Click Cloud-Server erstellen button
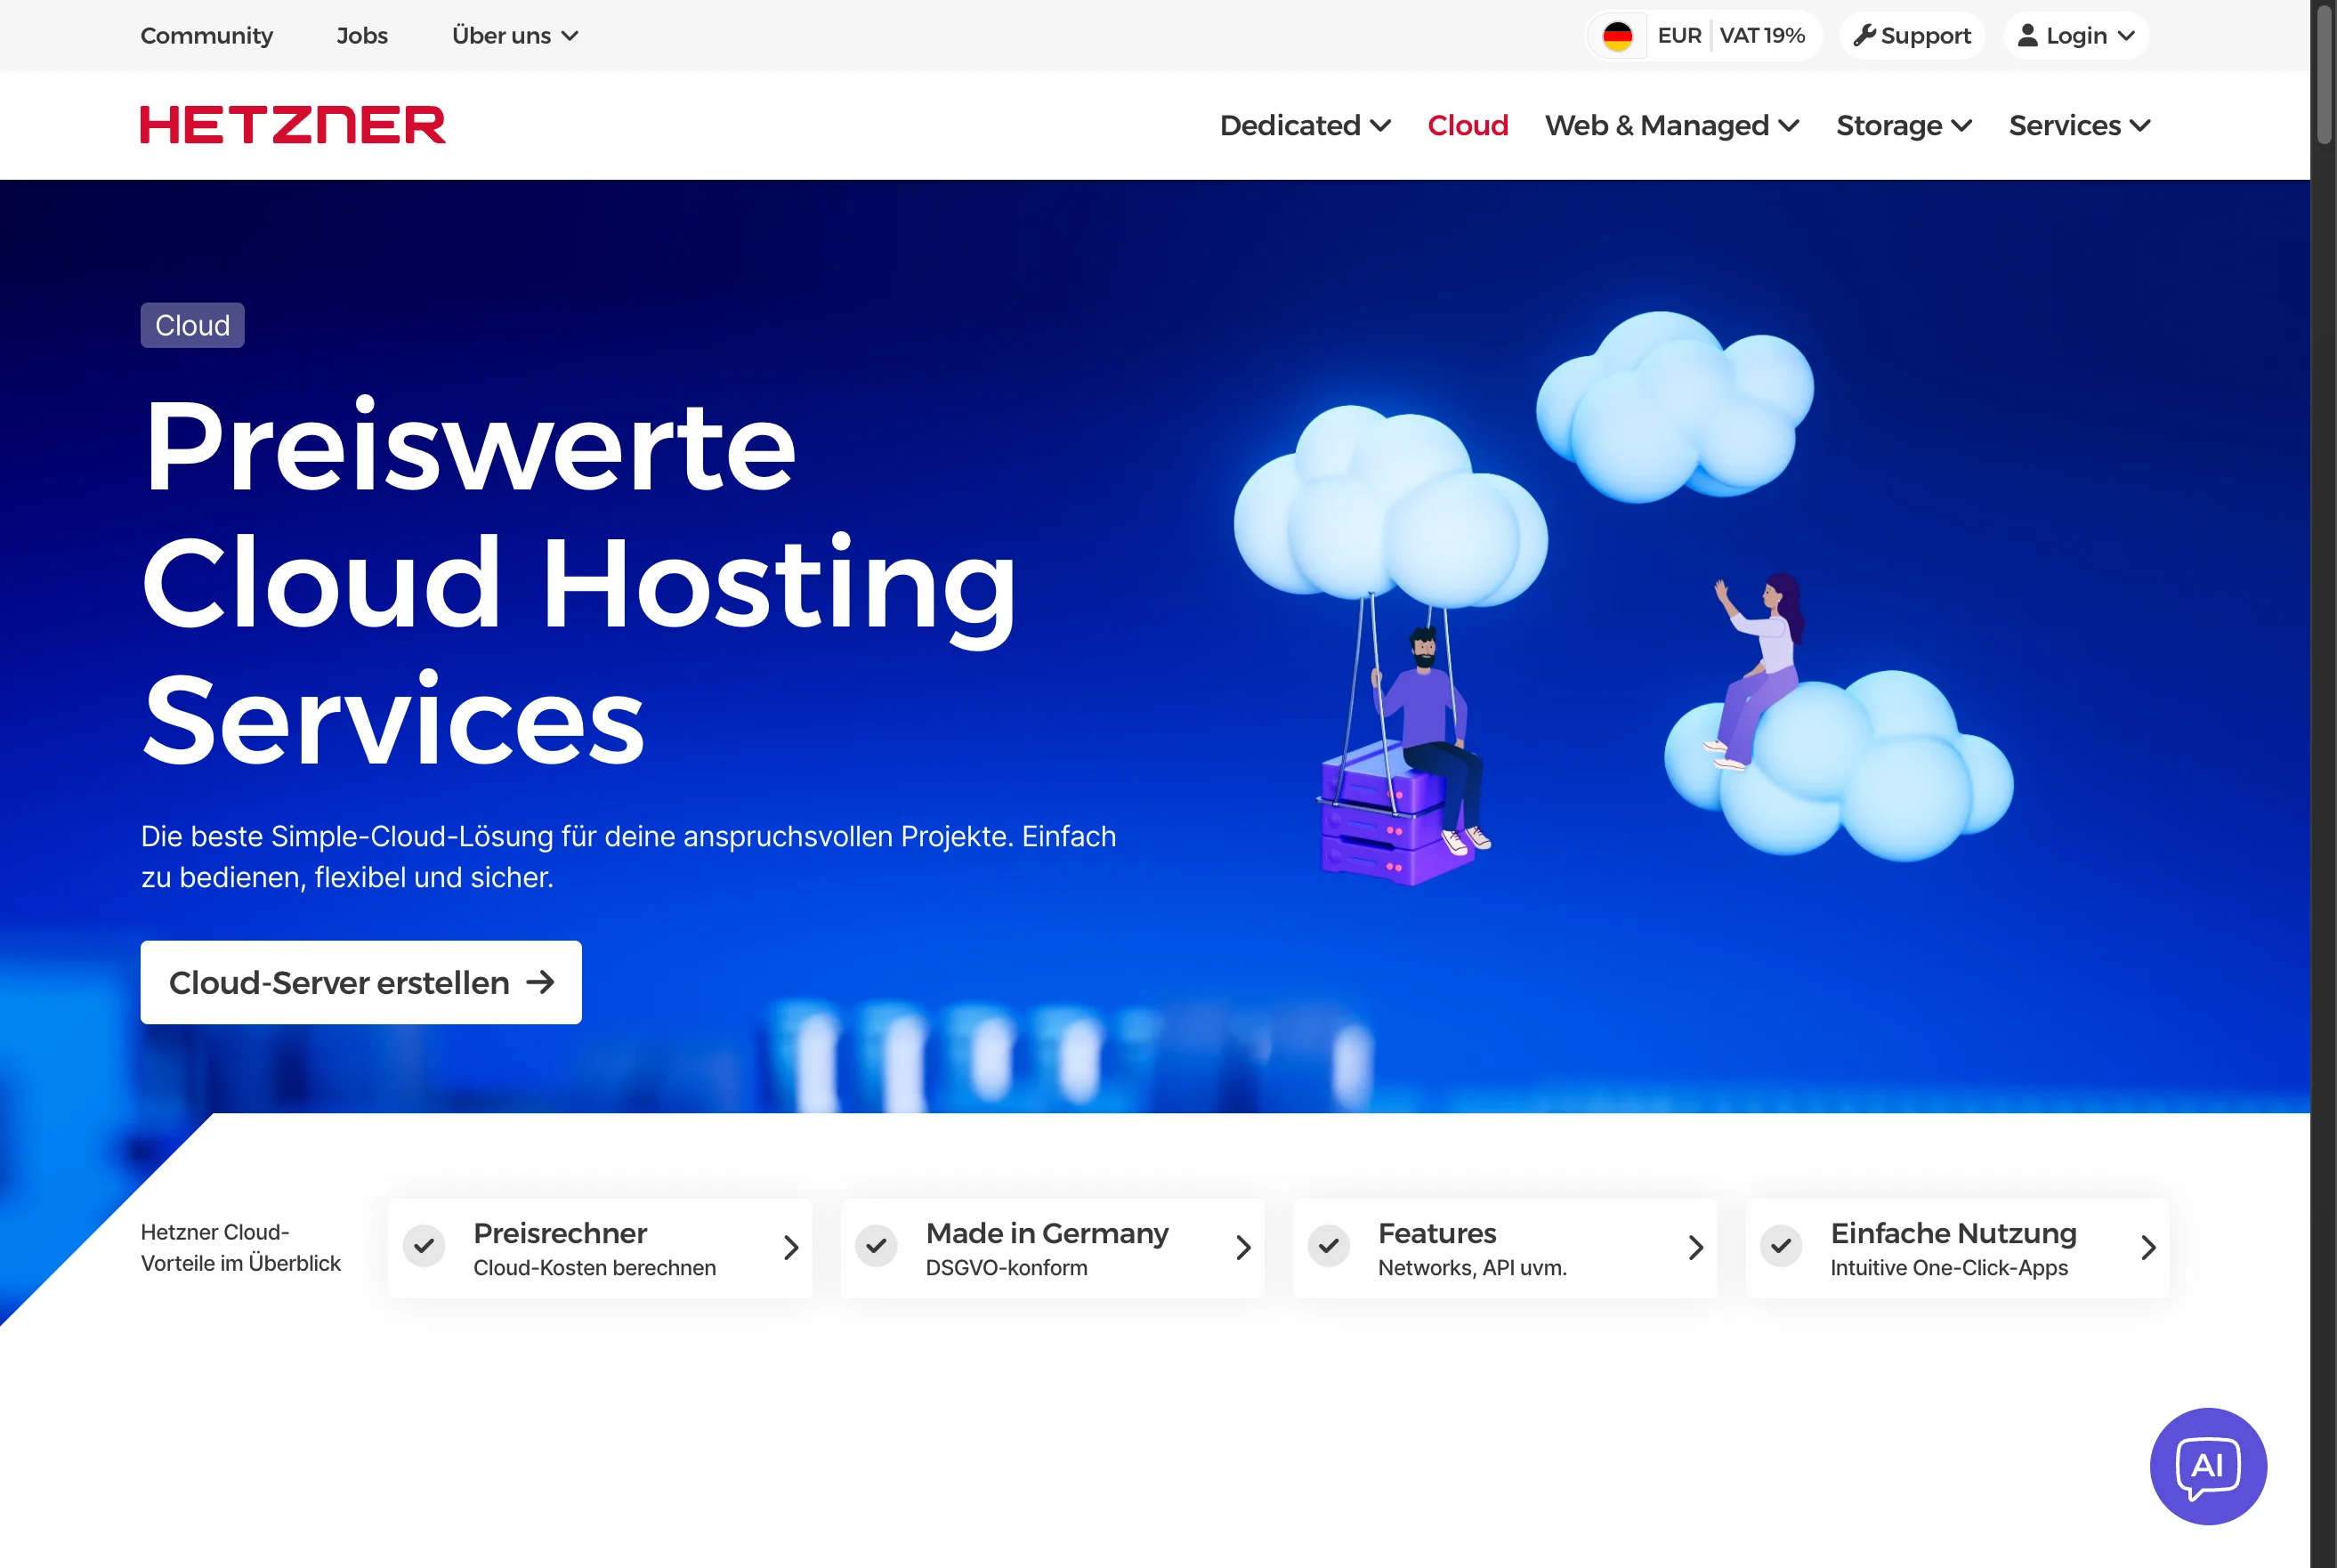Image resolution: width=2337 pixels, height=1568 pixels. [361, 982]
